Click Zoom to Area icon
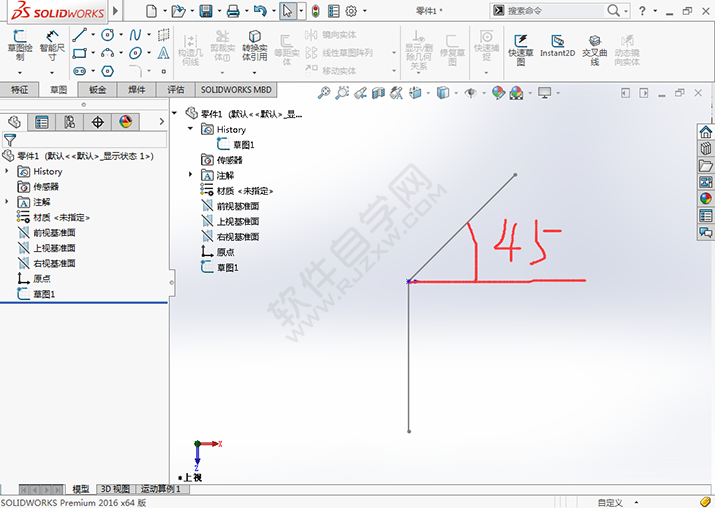This screenshot has width=715, height=508. [x=342, y=93]
